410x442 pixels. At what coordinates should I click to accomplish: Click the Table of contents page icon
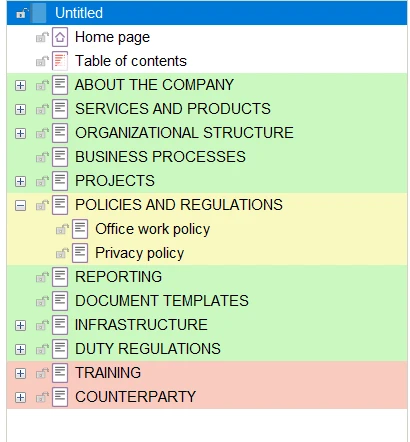pyautogui.click(x=60, y=61)
